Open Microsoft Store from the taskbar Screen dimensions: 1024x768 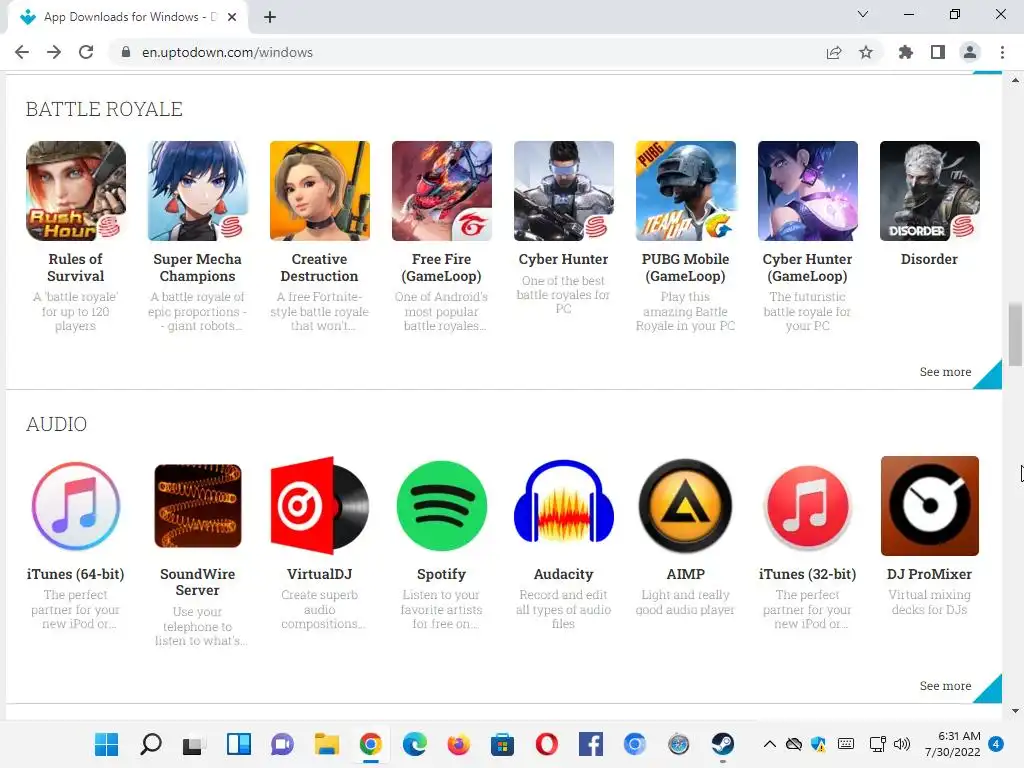click(x=502, y=744)
